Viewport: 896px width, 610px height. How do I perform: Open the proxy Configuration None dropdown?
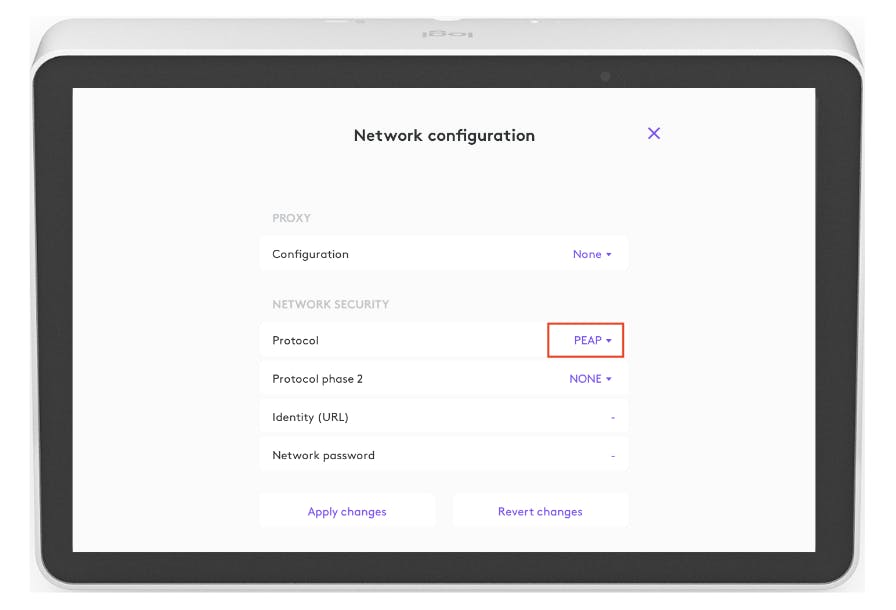coord(591,254)
